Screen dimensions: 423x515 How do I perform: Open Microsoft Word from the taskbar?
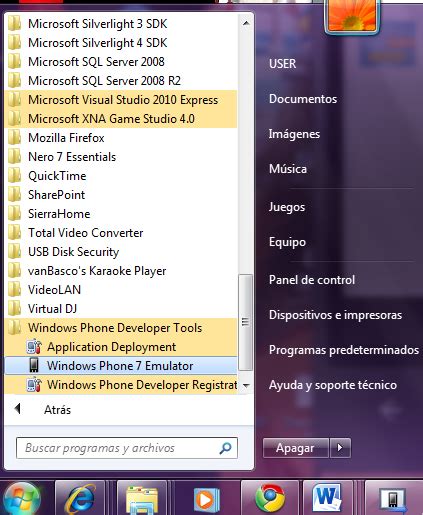pyautogui.click(x=327, y=499)
